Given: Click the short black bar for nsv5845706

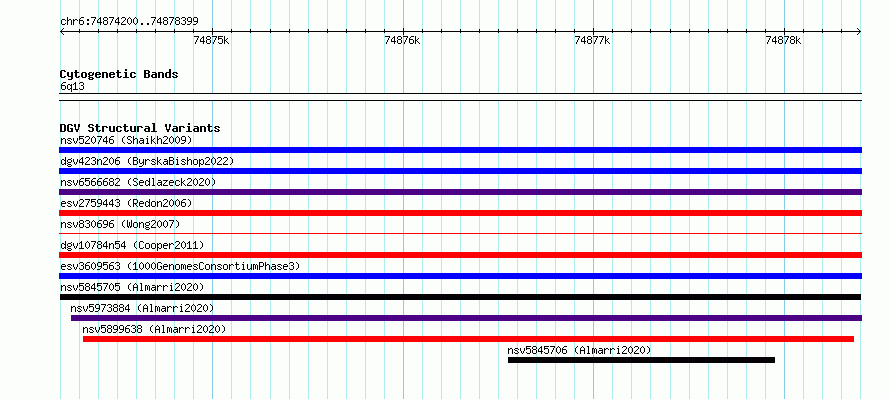Looking at the screenshot, I should click(641, 360).
